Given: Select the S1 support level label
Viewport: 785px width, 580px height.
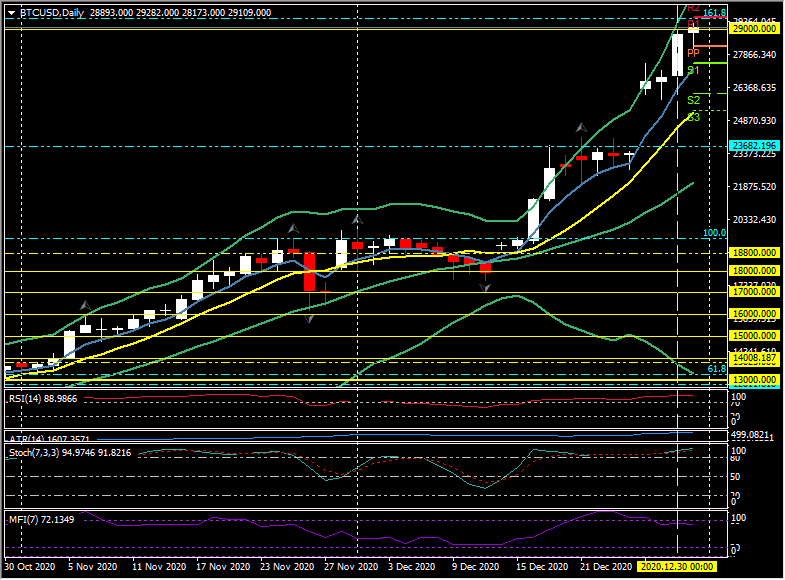Looking at the screenshot, I should 693,71.
